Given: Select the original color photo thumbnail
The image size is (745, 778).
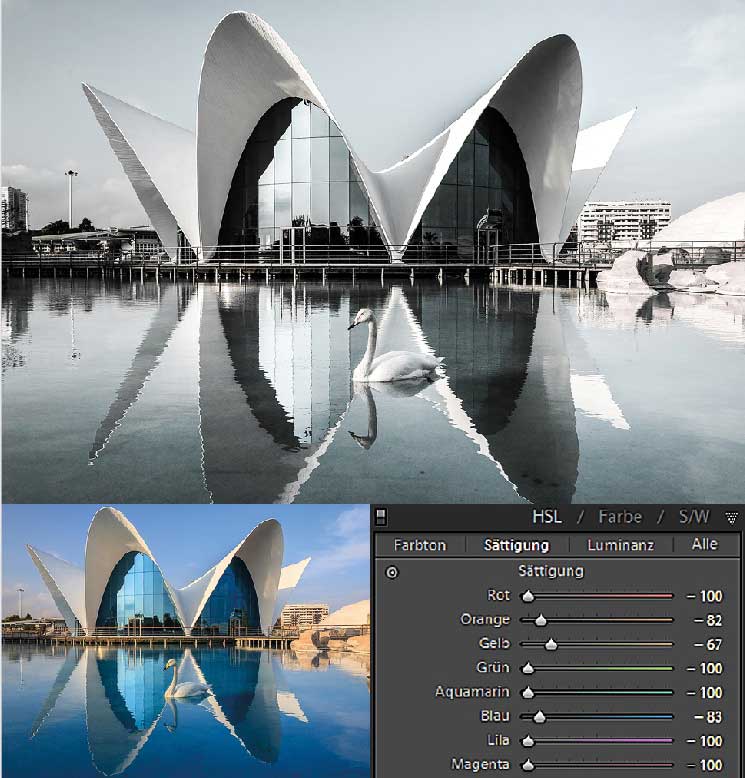Looking at the screenshot, I should 186,641.
